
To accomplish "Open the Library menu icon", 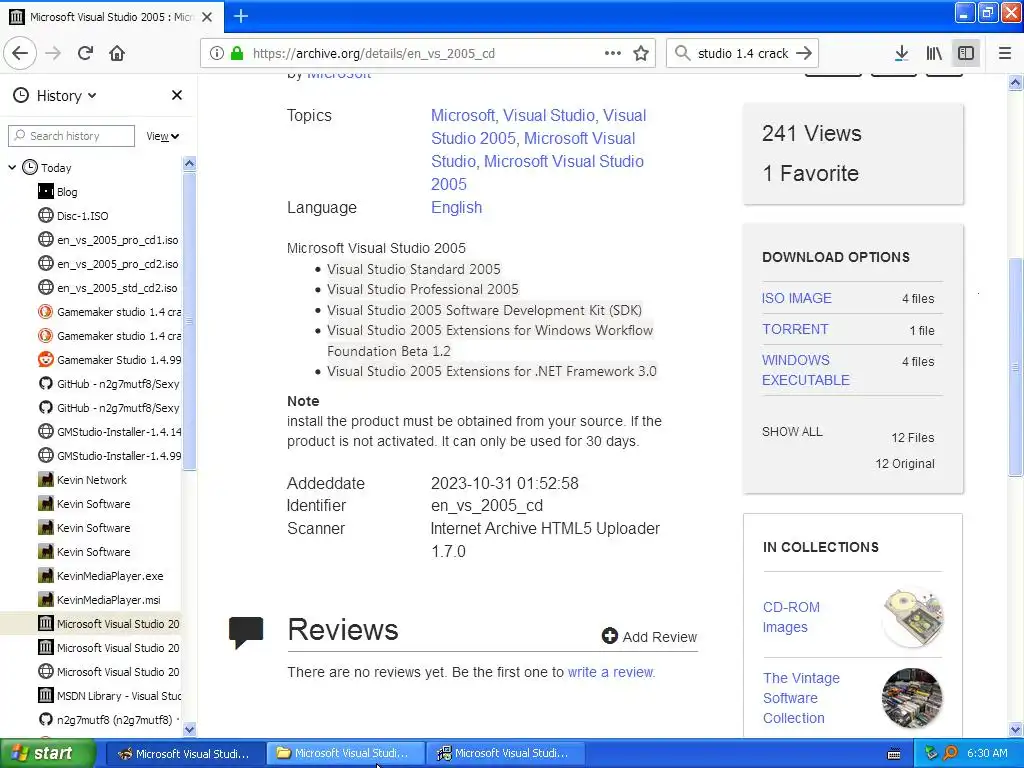I will point(934,54).
